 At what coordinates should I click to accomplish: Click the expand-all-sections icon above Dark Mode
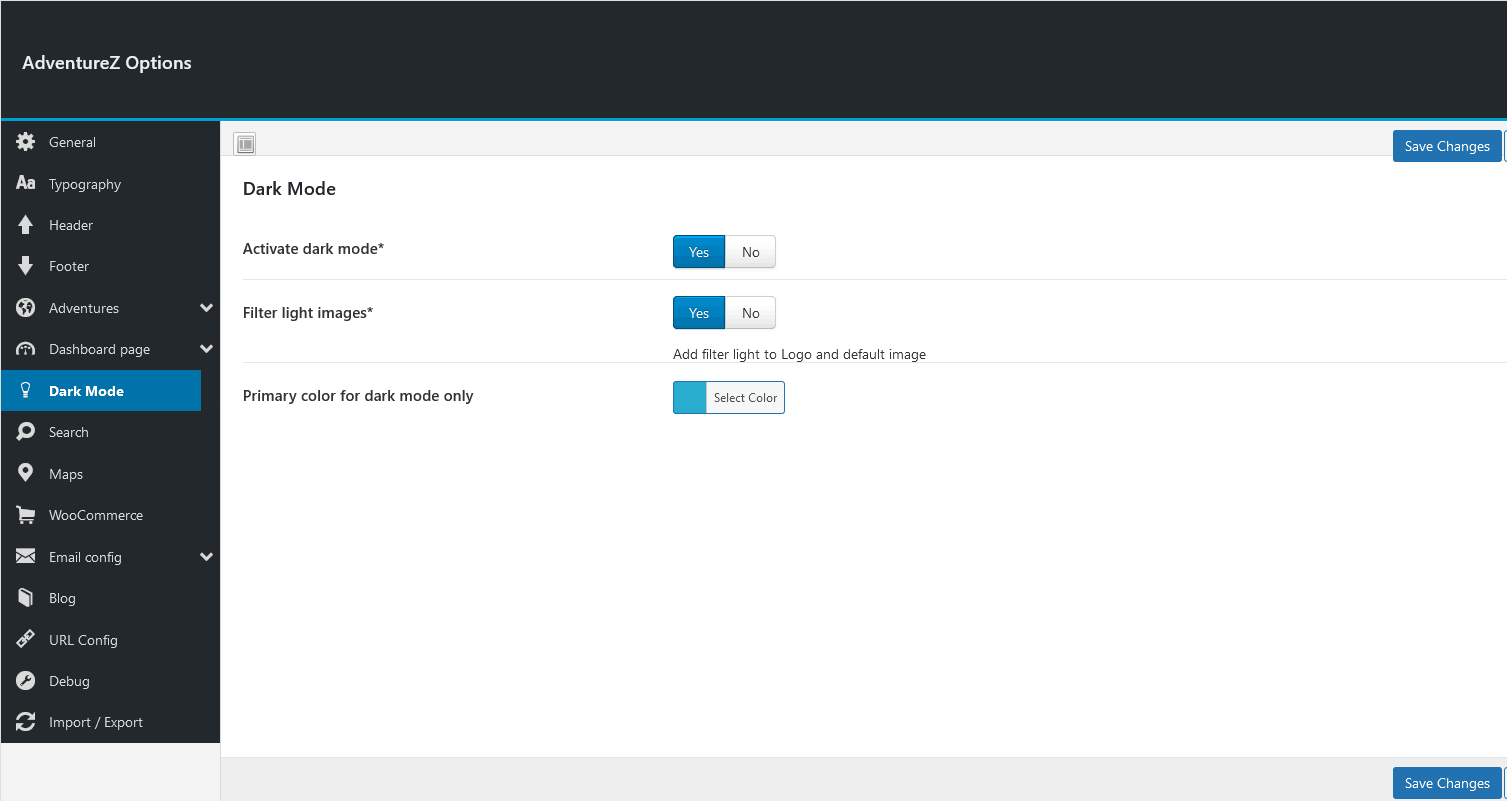[x=245, y=144]
